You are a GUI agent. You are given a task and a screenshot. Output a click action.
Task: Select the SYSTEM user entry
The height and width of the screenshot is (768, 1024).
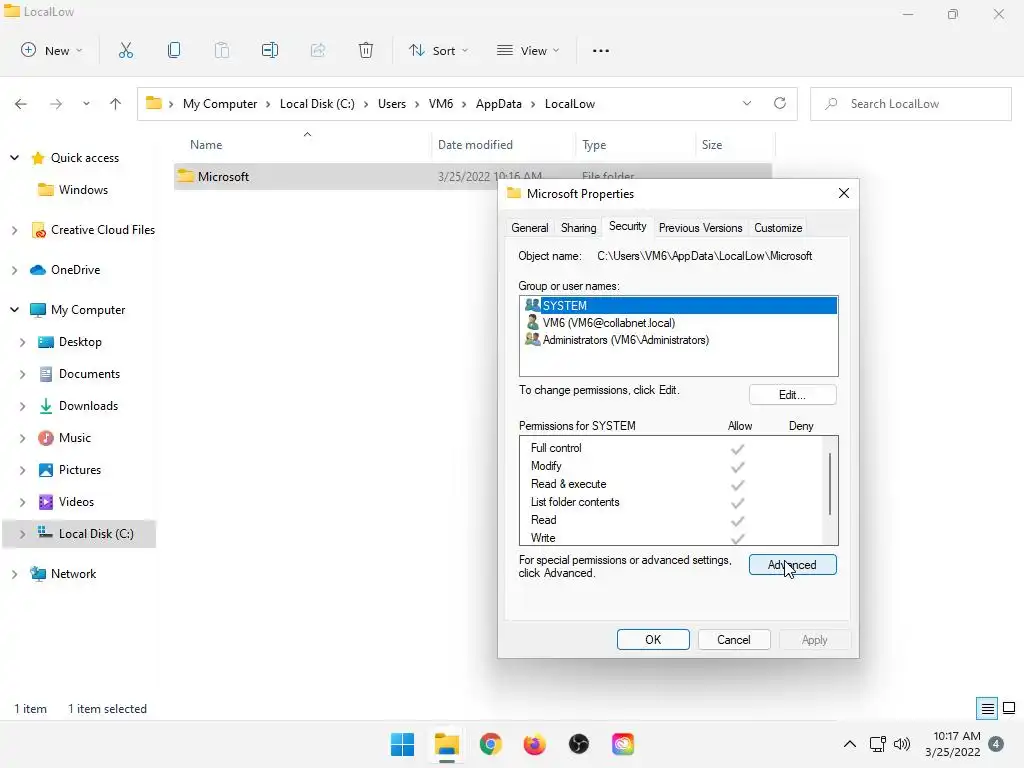click(679, 306)
